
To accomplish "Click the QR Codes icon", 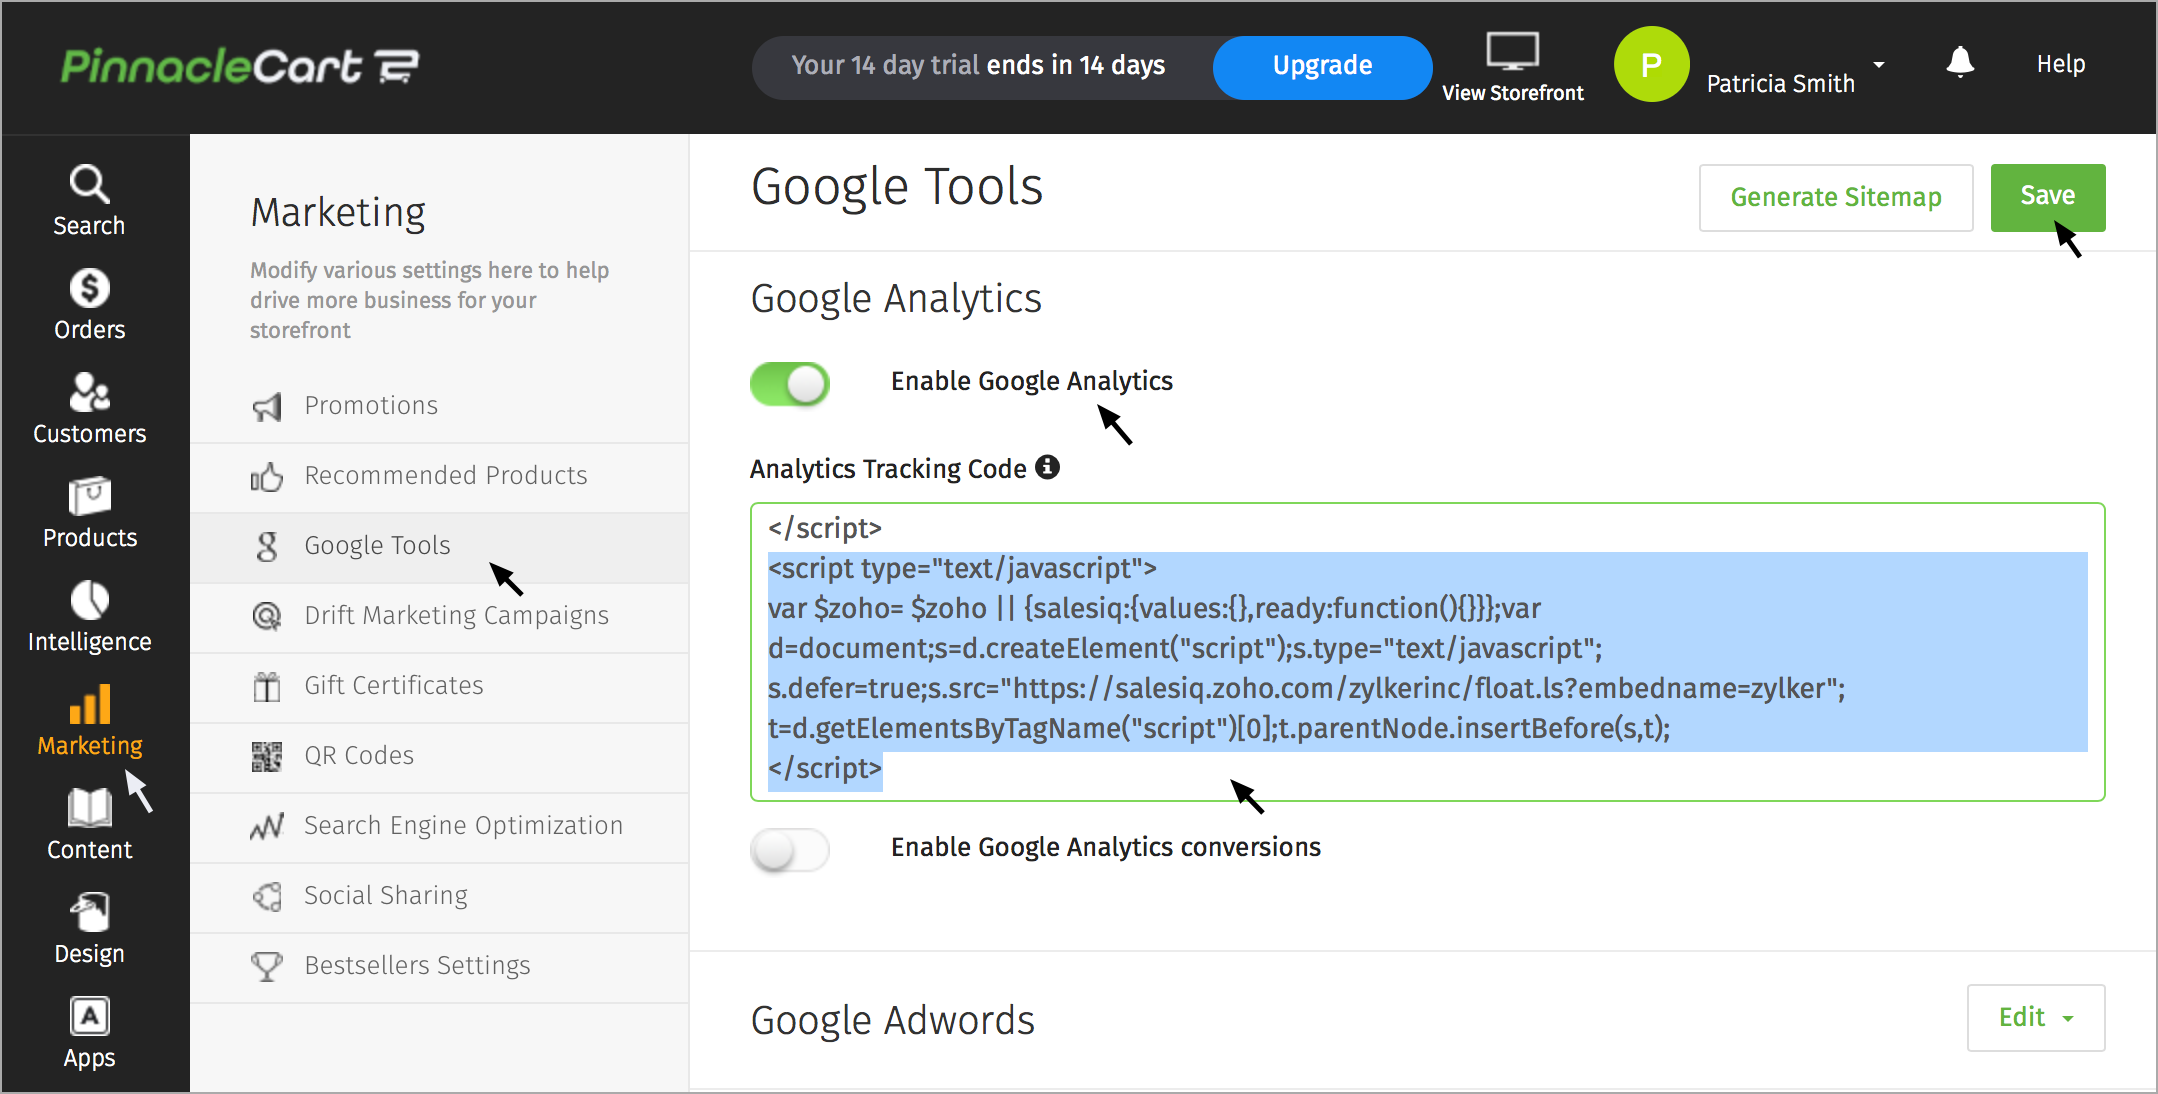I will (x=267, y=756).
